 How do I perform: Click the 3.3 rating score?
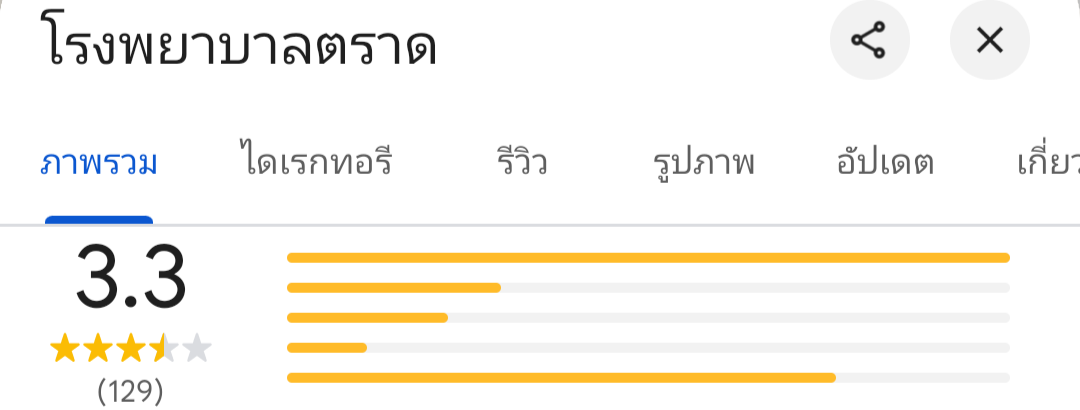pyautogui.click(x=131, y=280)
